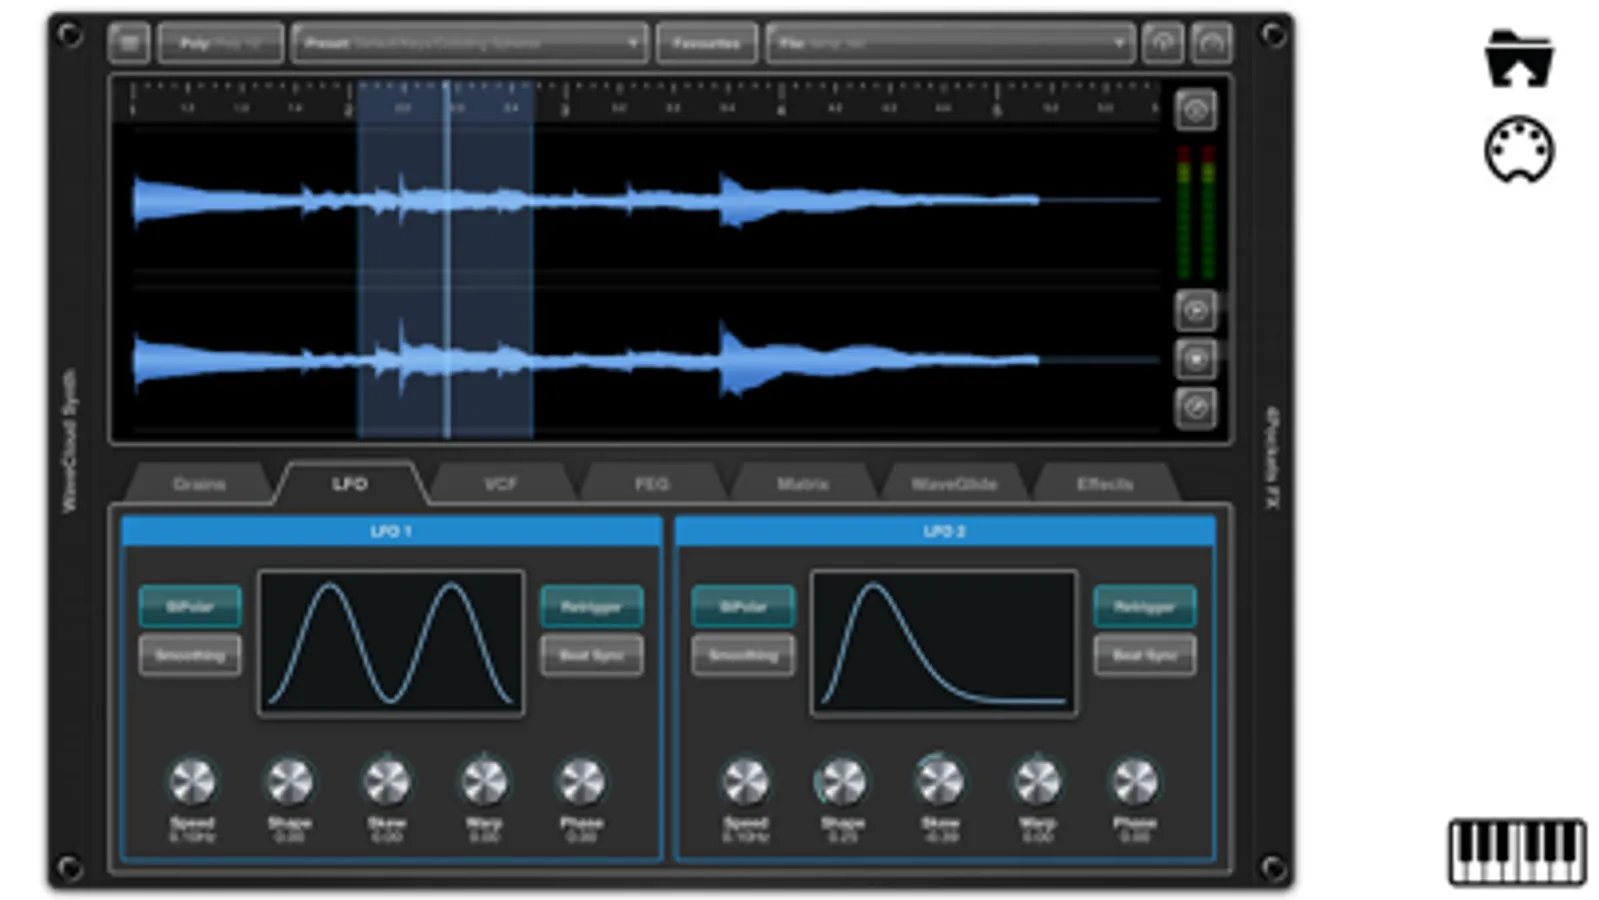The width and height of the screenshot is (1599, 900).
Task: Open the hamburger menu in the top toolbar
Action: click(x=129, y=43)
